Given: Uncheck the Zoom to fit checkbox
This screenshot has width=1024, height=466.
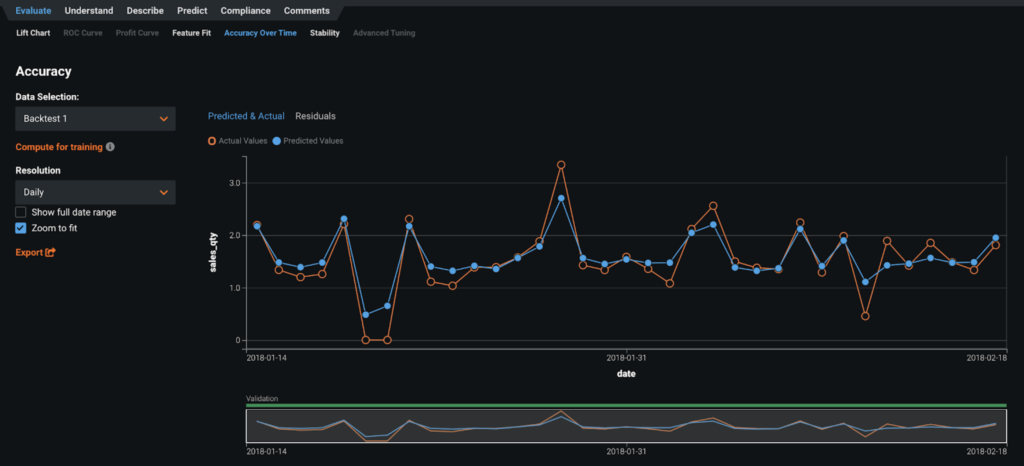Looking at the screenshot, I should 21,228.
